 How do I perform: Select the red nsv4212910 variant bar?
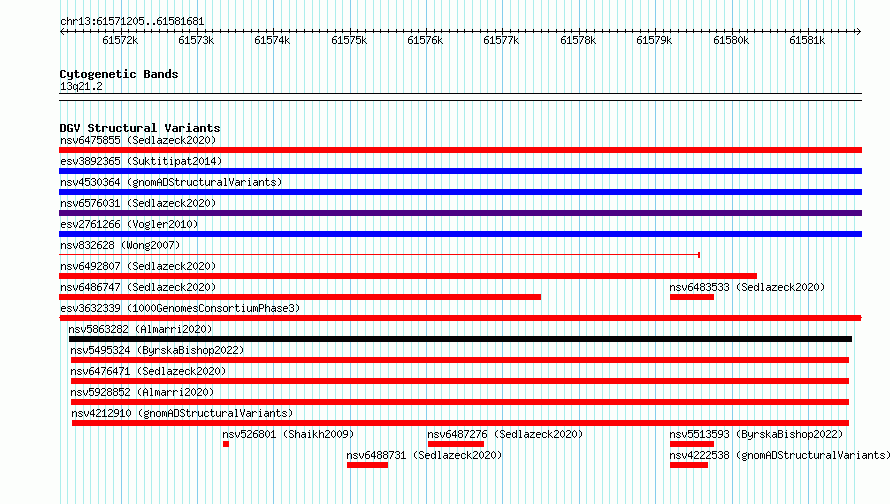460,423
